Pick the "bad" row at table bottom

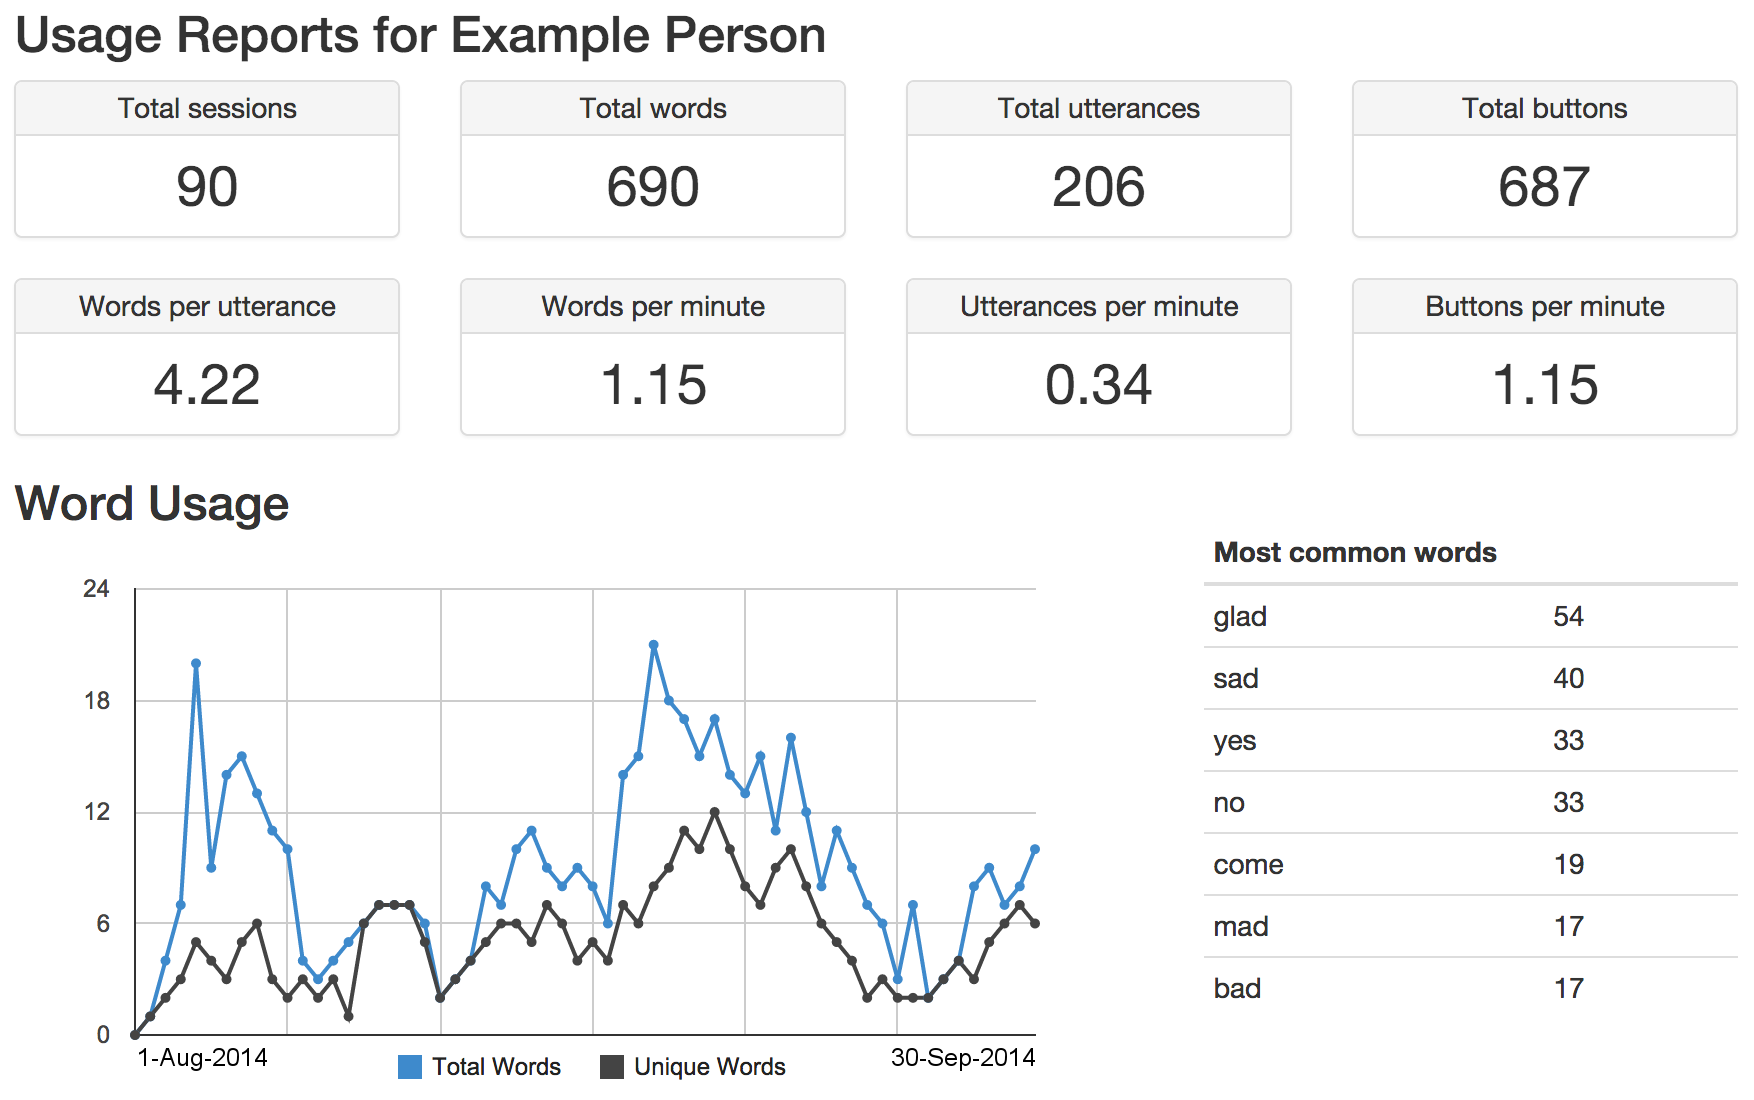tap(1237, 988)
